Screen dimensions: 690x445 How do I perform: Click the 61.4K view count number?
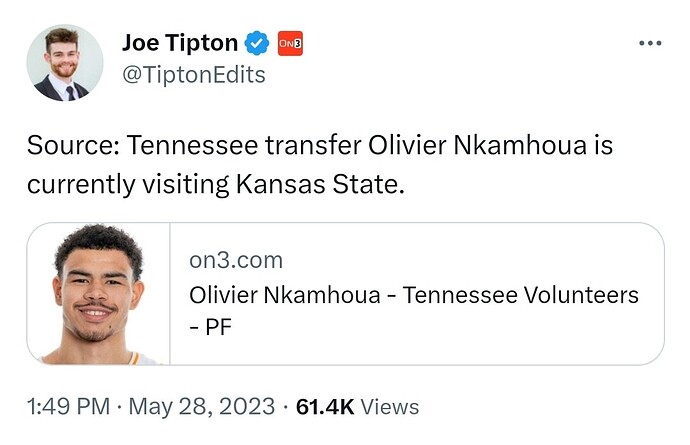point(325,407)
